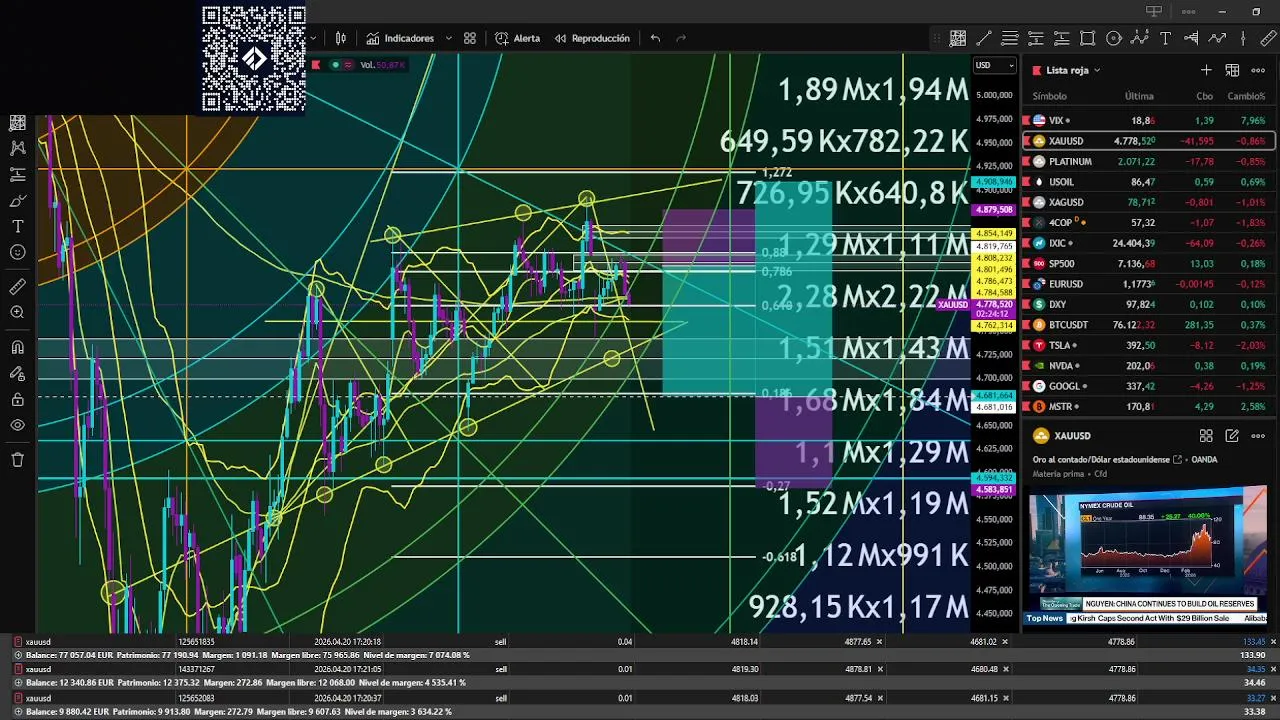This screenshot has width=1280, height=720.
Task: Open the grid icon in the XAUUSD details panel
Action: tap(1206, 436)
